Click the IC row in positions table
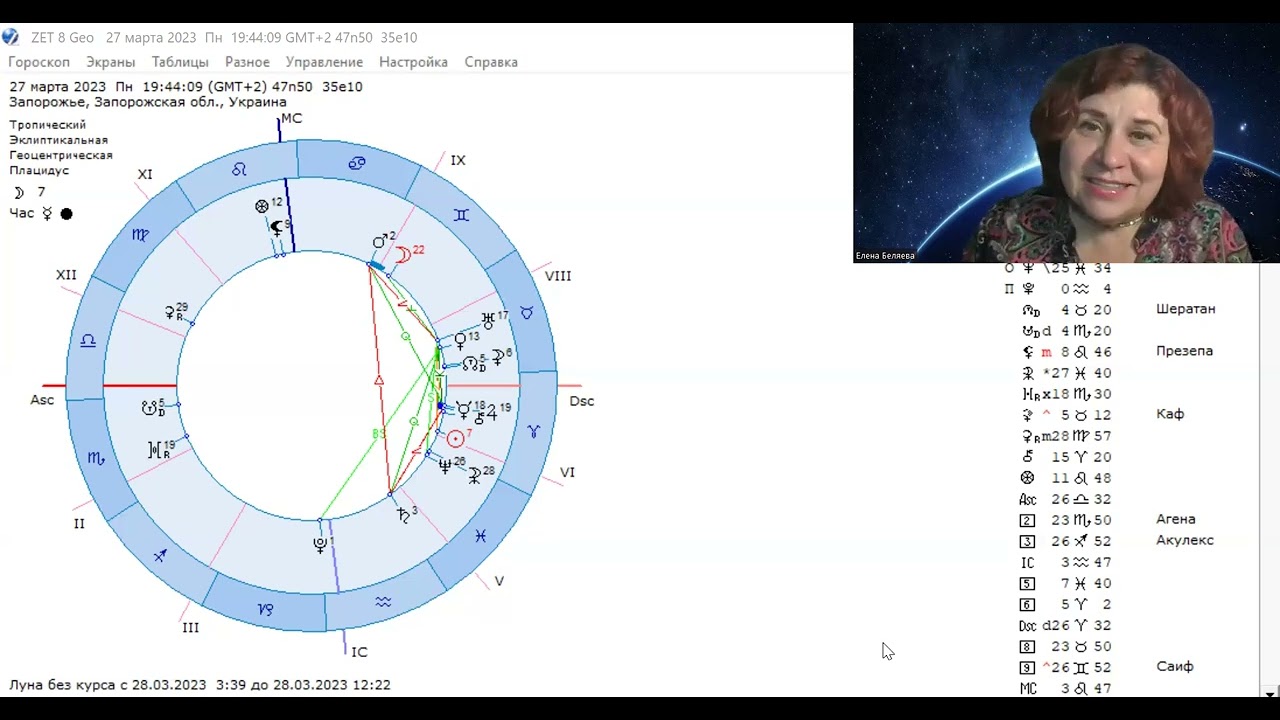The width and height of the screenshot is (1280, 720). click(1065, 562)
